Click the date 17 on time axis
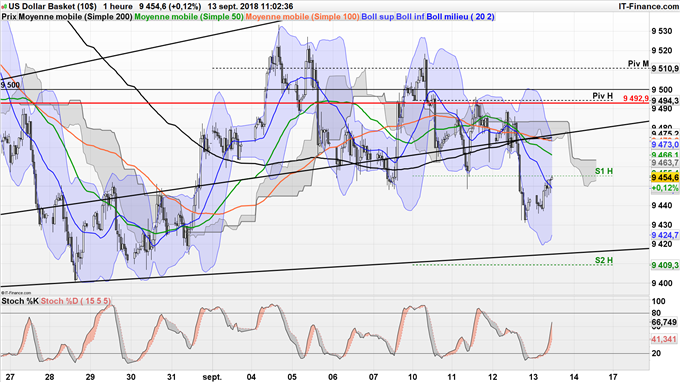Screen dimensions: 680x382 (613, 377)
